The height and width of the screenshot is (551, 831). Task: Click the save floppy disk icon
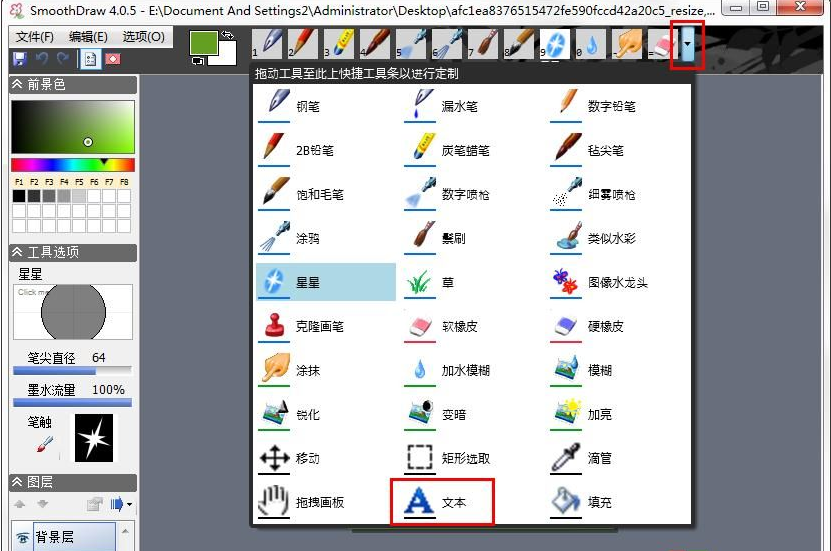point(19,59)
